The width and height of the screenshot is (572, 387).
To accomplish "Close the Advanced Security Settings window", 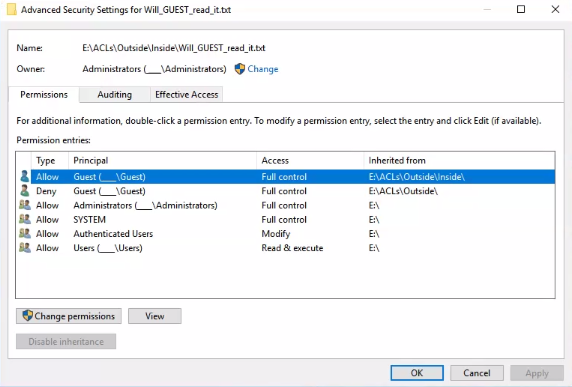I will coord(555,9).
